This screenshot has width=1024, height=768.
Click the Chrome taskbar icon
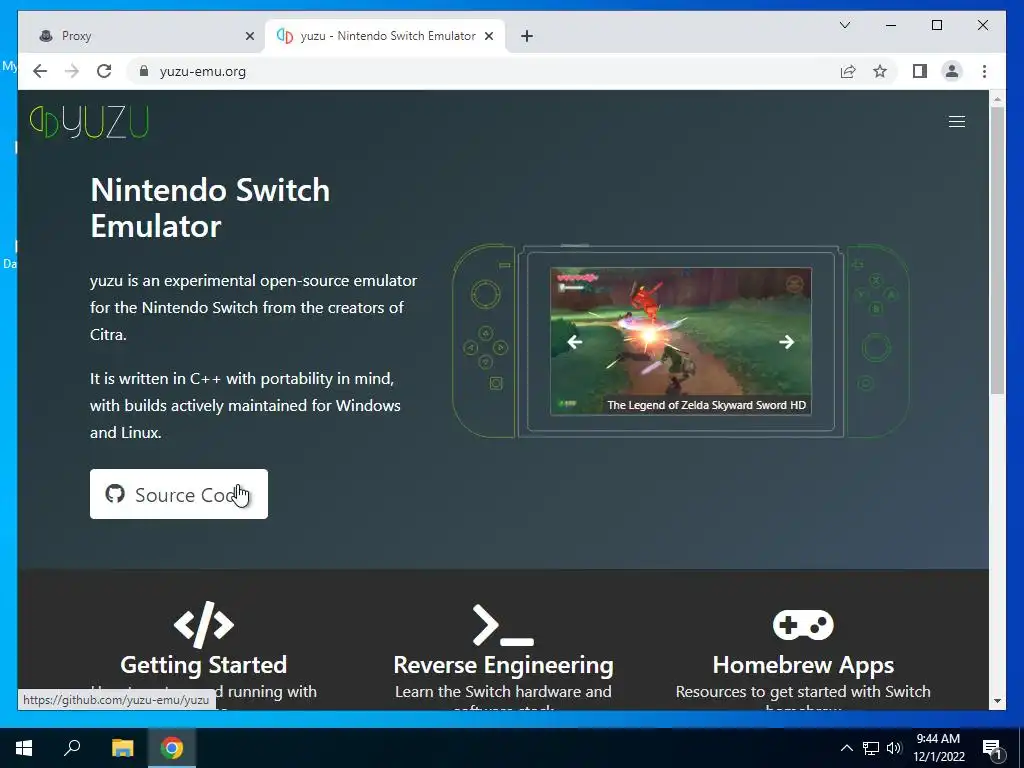(x=172, y=748)
